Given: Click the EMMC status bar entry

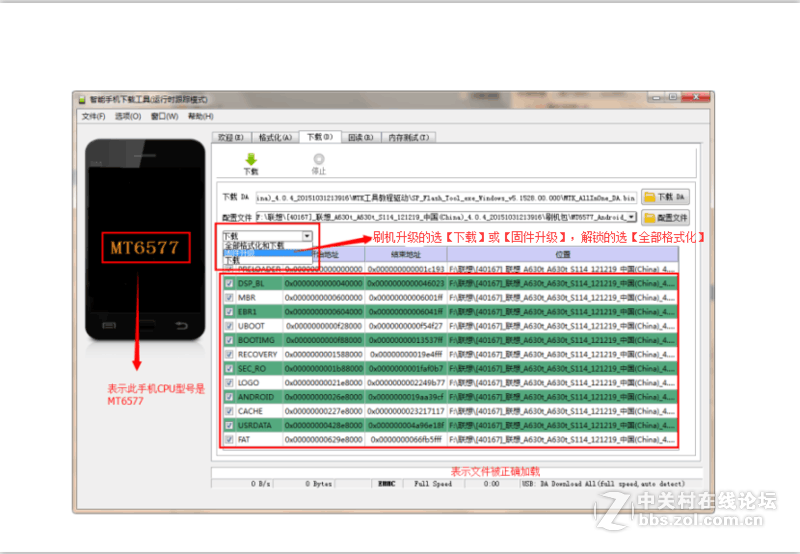Looking at the screenshot, I should pos(387,484).
